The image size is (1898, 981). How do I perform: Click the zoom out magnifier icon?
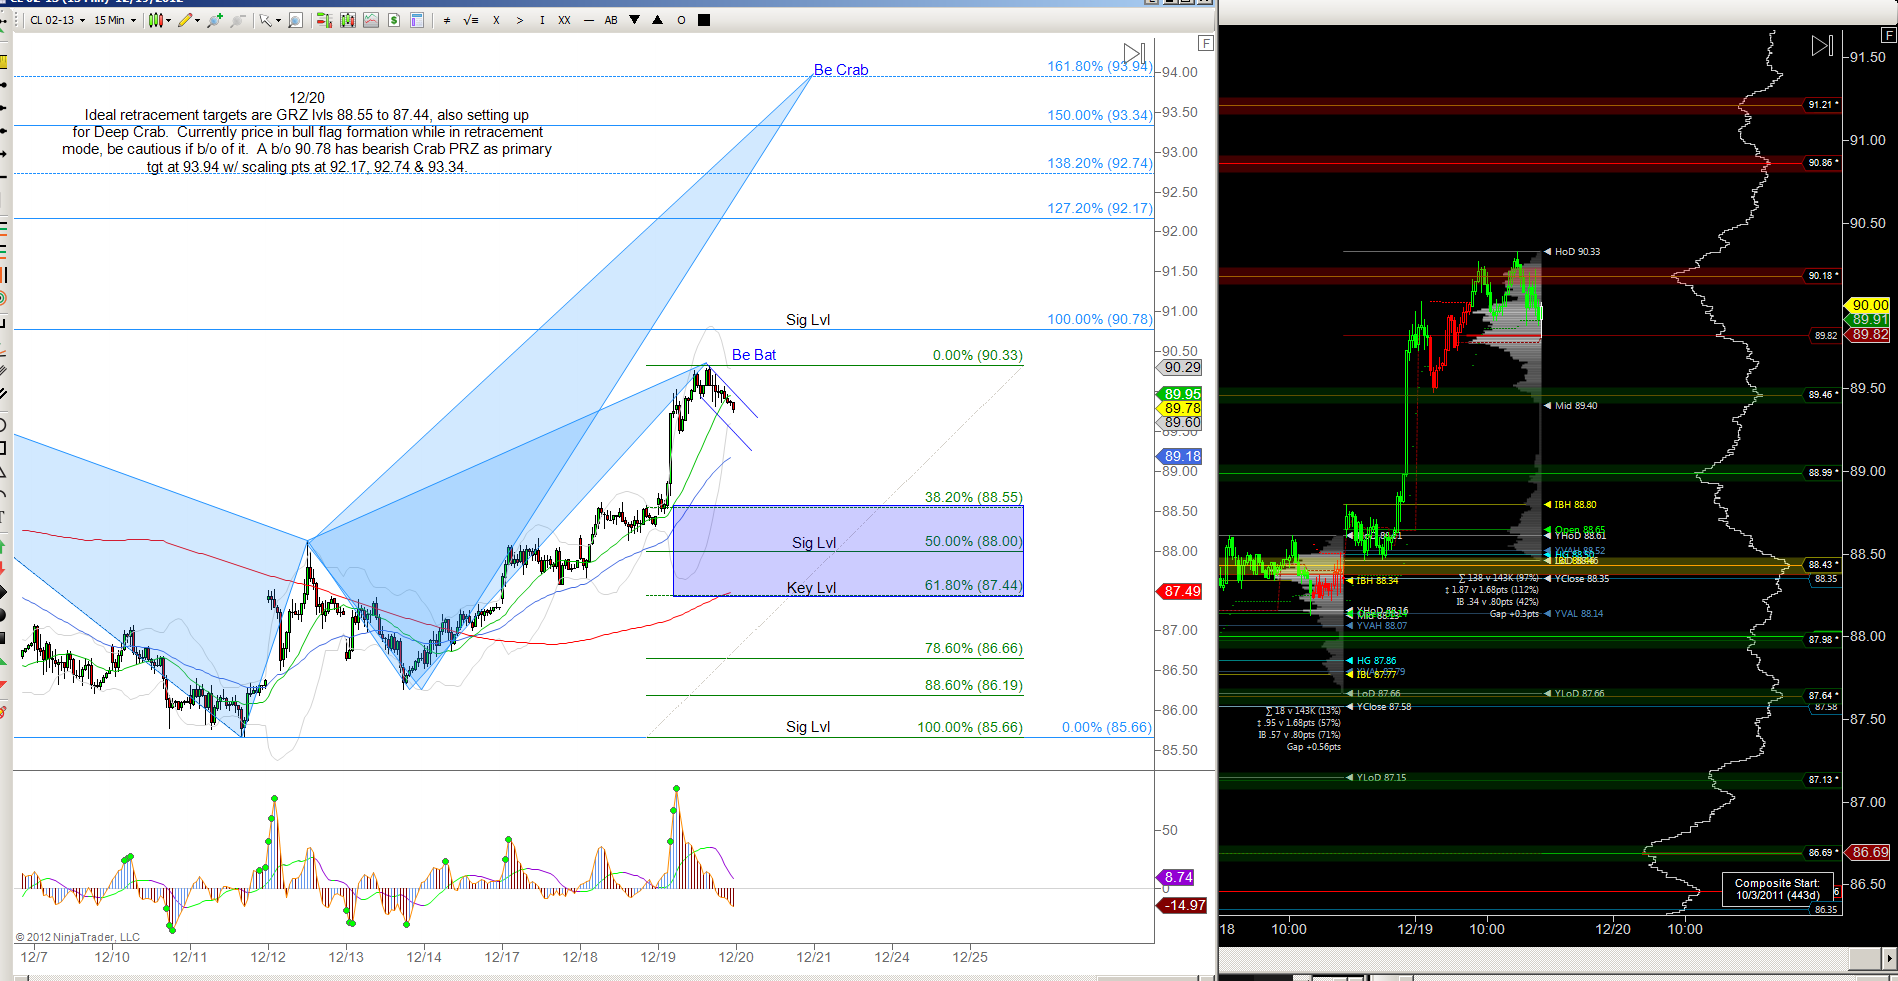(237, 20)
